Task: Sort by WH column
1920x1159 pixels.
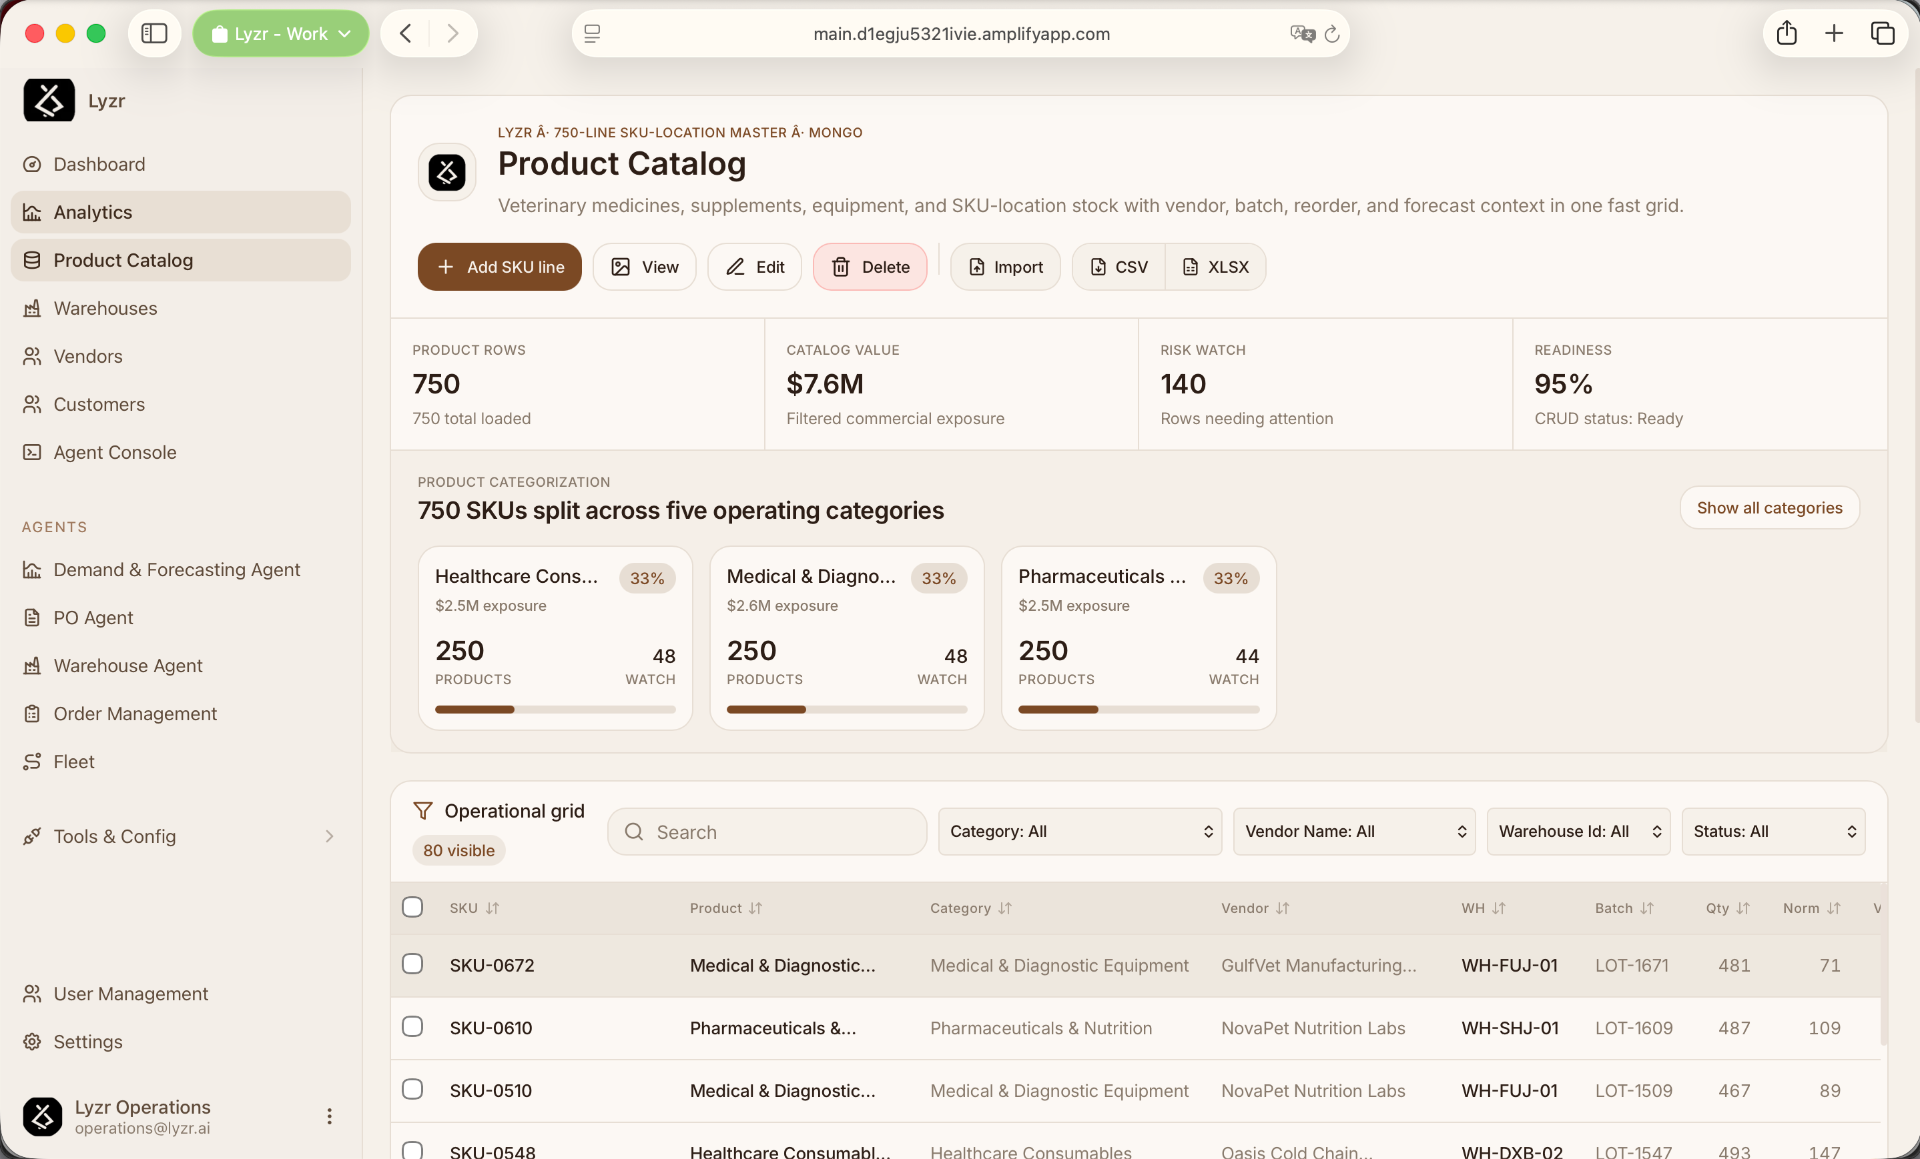Action: tap(1483, 908)
